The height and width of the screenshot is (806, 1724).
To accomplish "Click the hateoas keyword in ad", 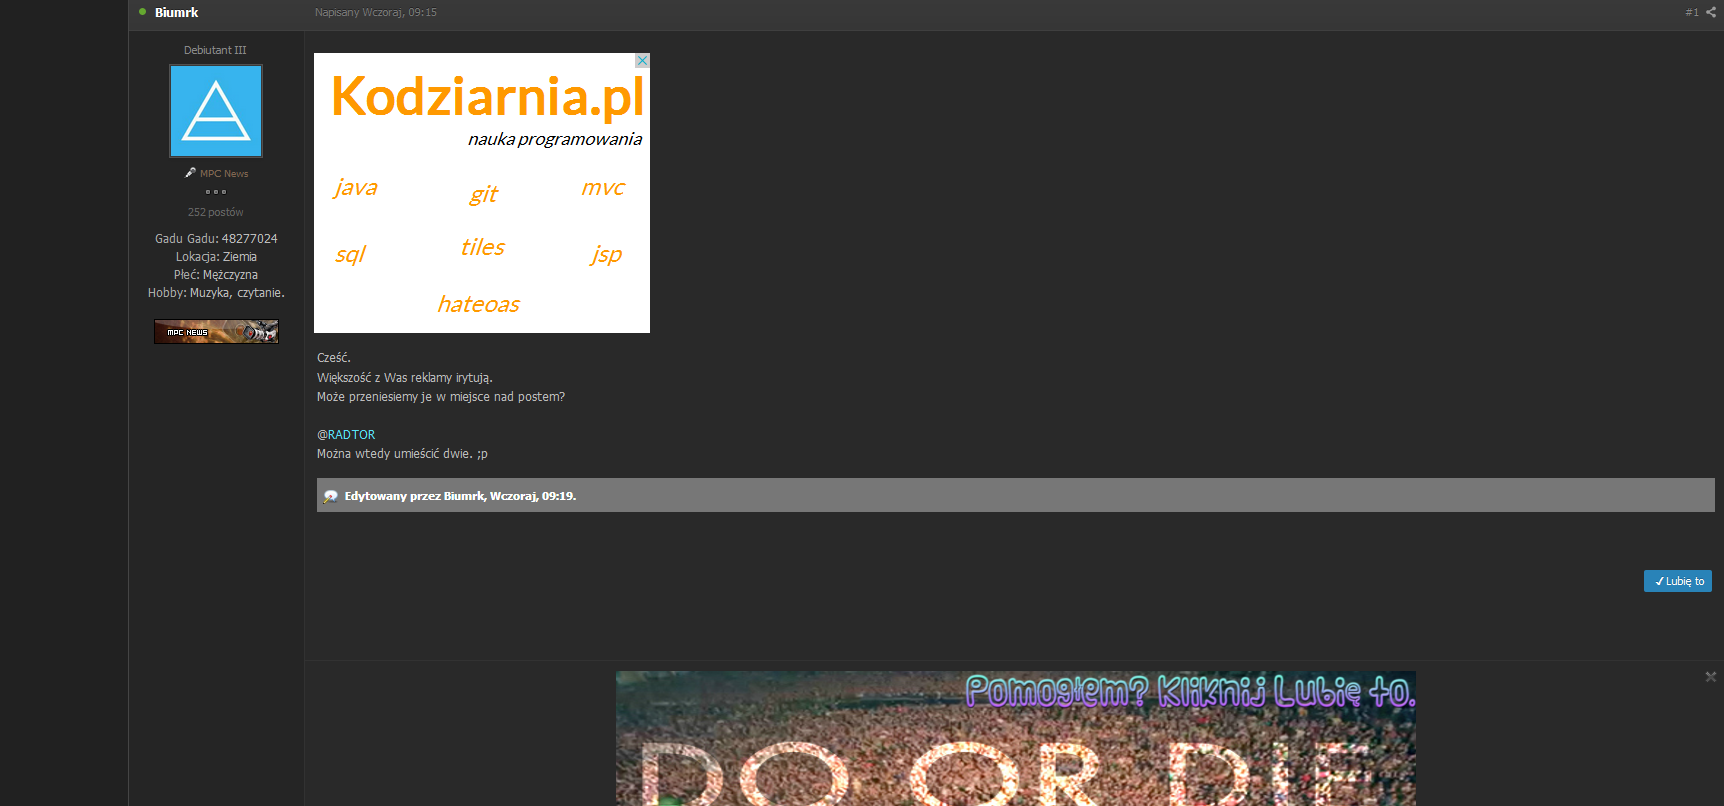I will [x=479, y=304].
